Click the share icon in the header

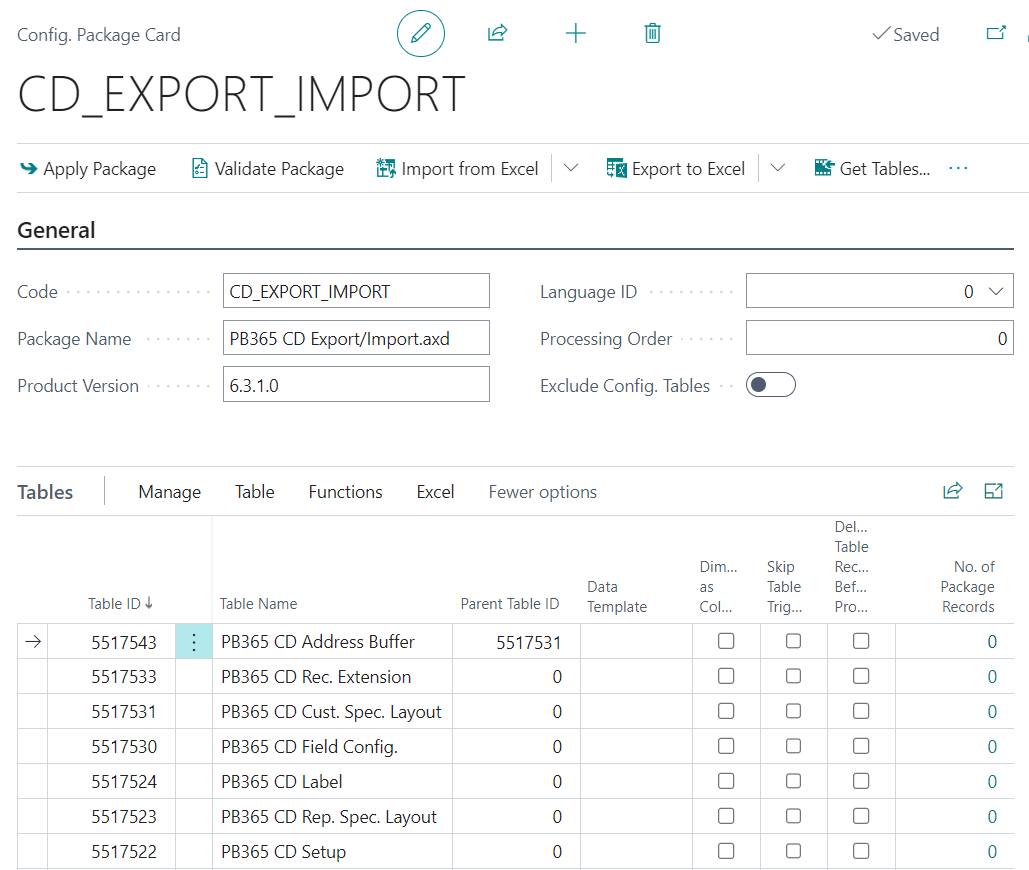click(x=497, y=33)
